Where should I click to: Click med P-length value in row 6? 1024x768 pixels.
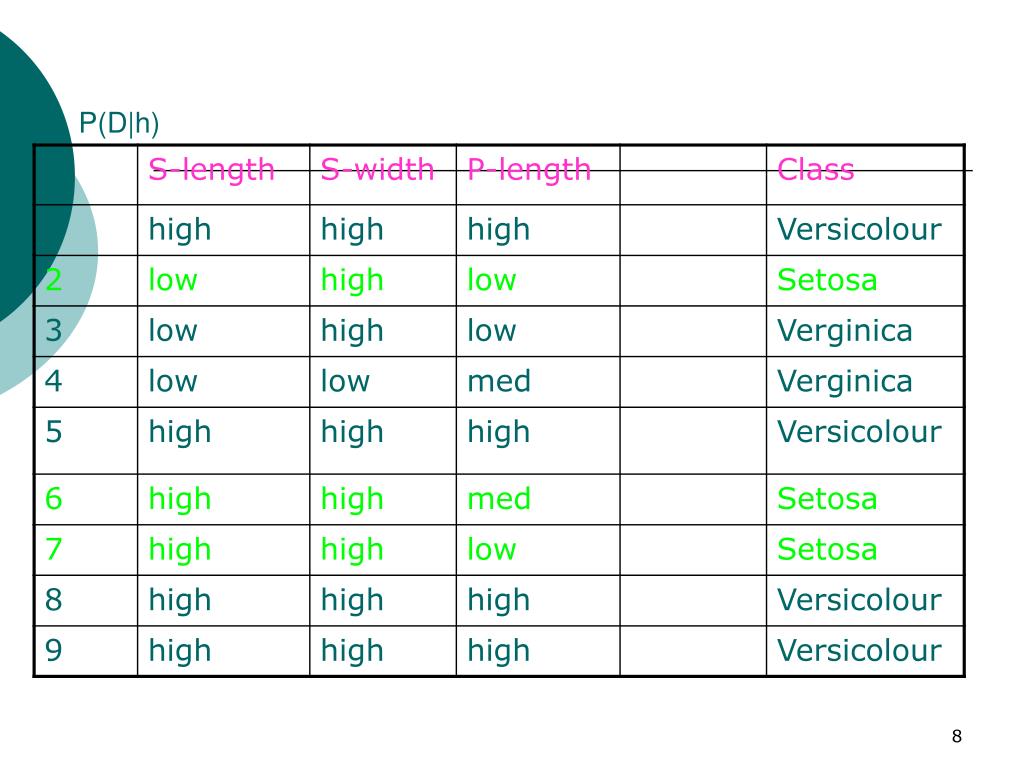(x=499, y=499)
